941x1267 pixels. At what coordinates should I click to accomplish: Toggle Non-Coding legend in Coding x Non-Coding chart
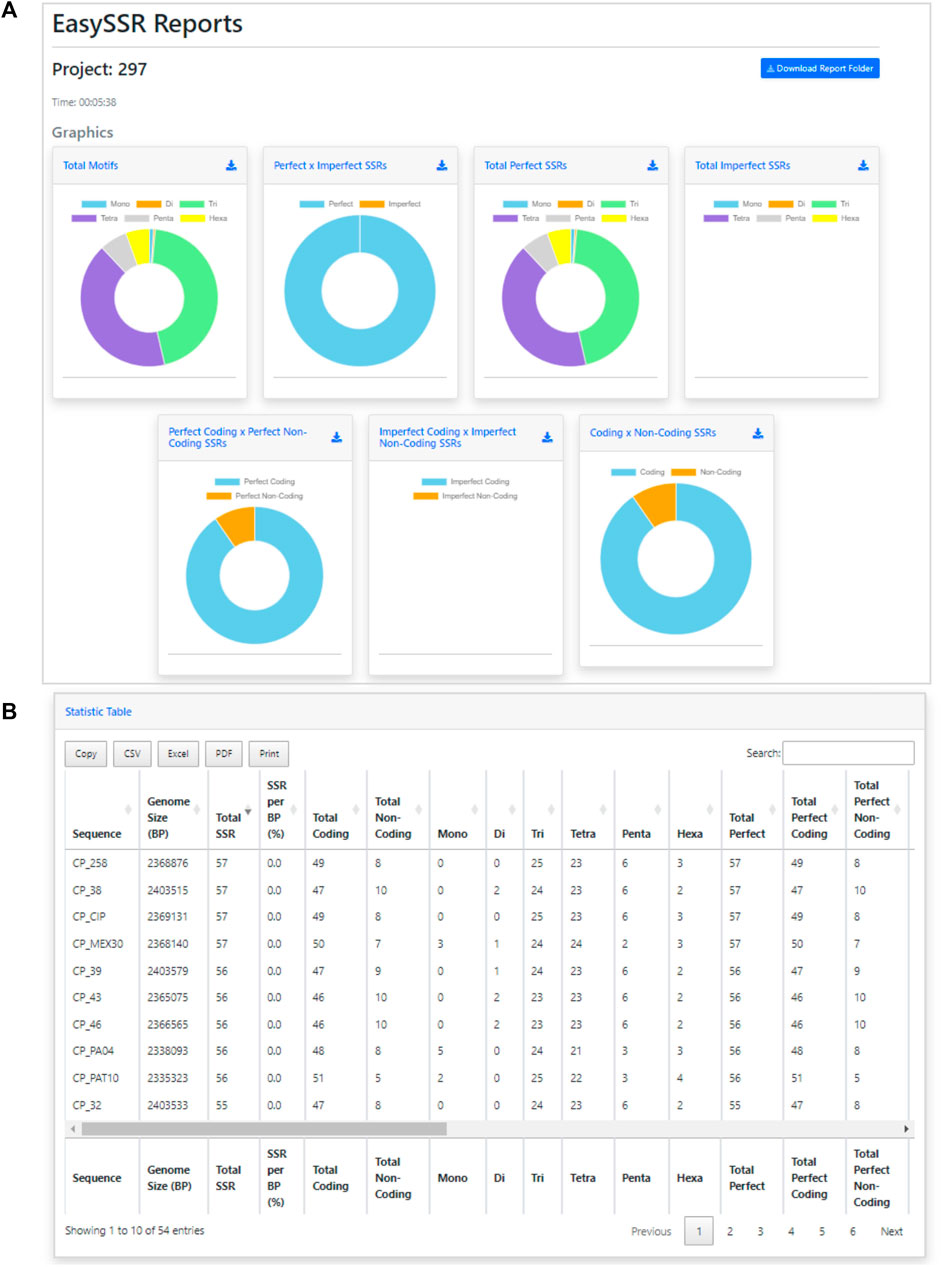point(705,472)
